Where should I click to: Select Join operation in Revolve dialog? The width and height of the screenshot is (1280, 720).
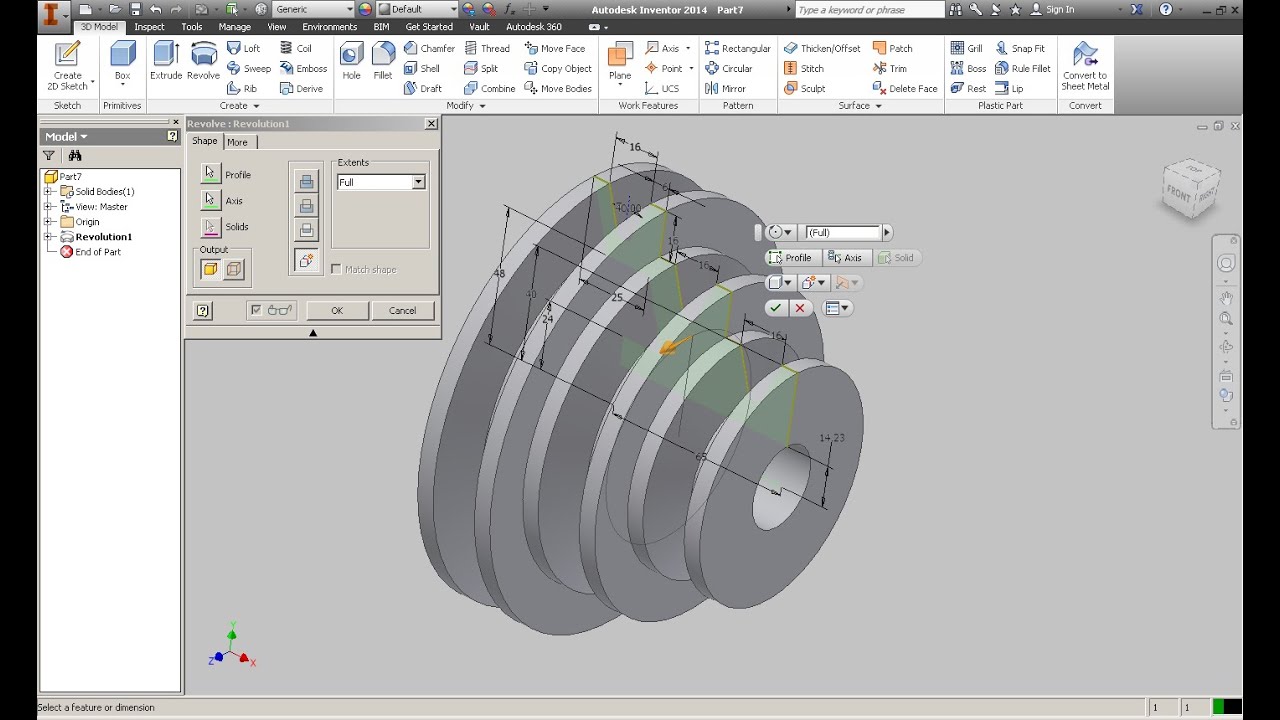[x=306, y=181]
